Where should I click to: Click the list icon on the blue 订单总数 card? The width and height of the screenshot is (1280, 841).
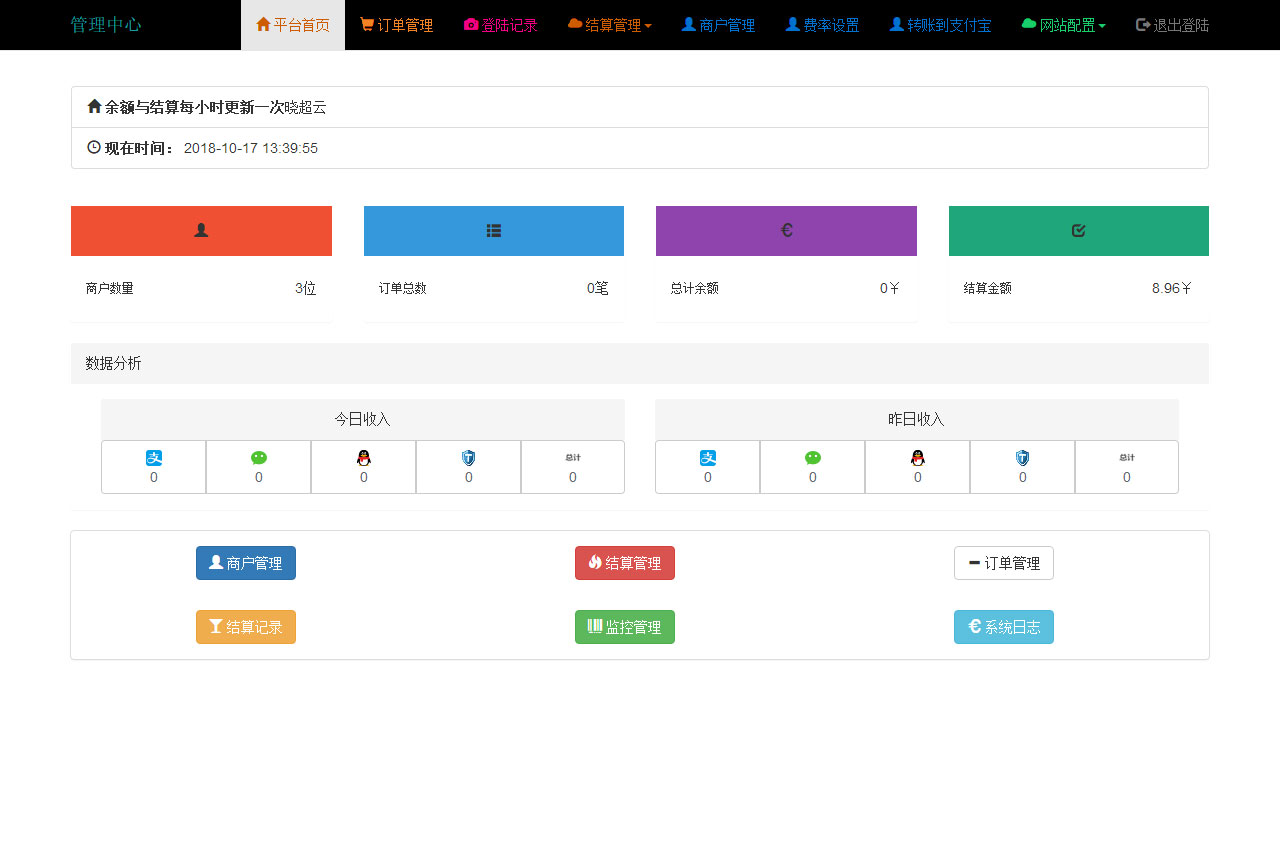pos(493,230)
